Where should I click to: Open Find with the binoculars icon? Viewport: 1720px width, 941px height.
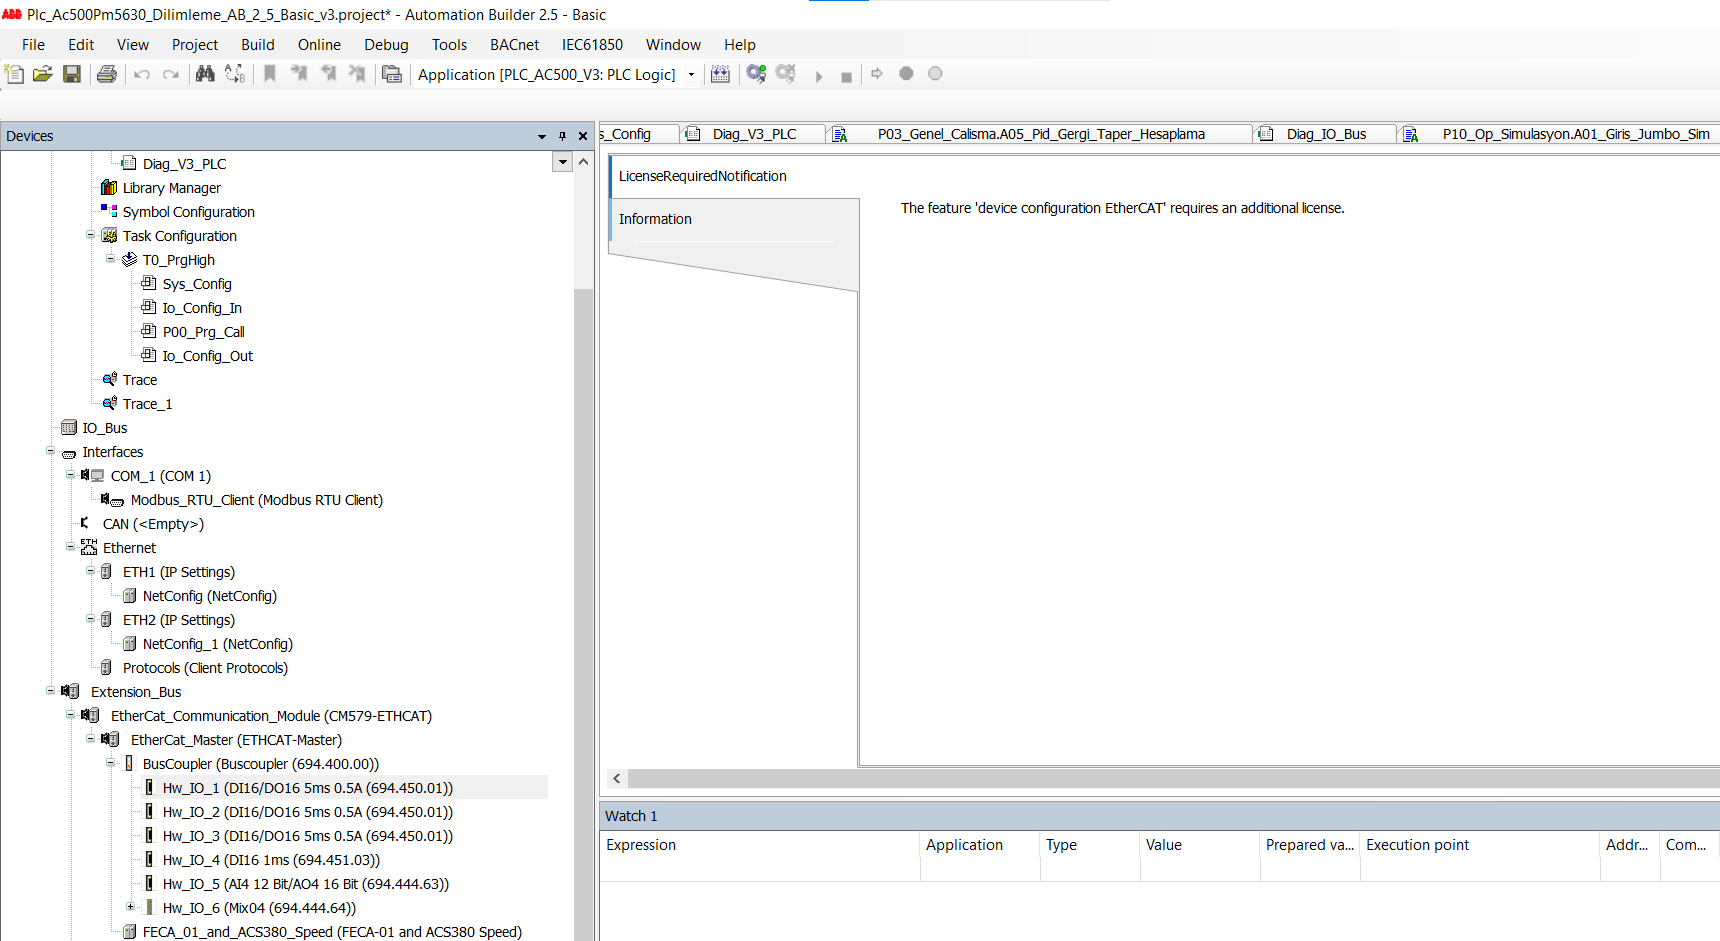205,74
